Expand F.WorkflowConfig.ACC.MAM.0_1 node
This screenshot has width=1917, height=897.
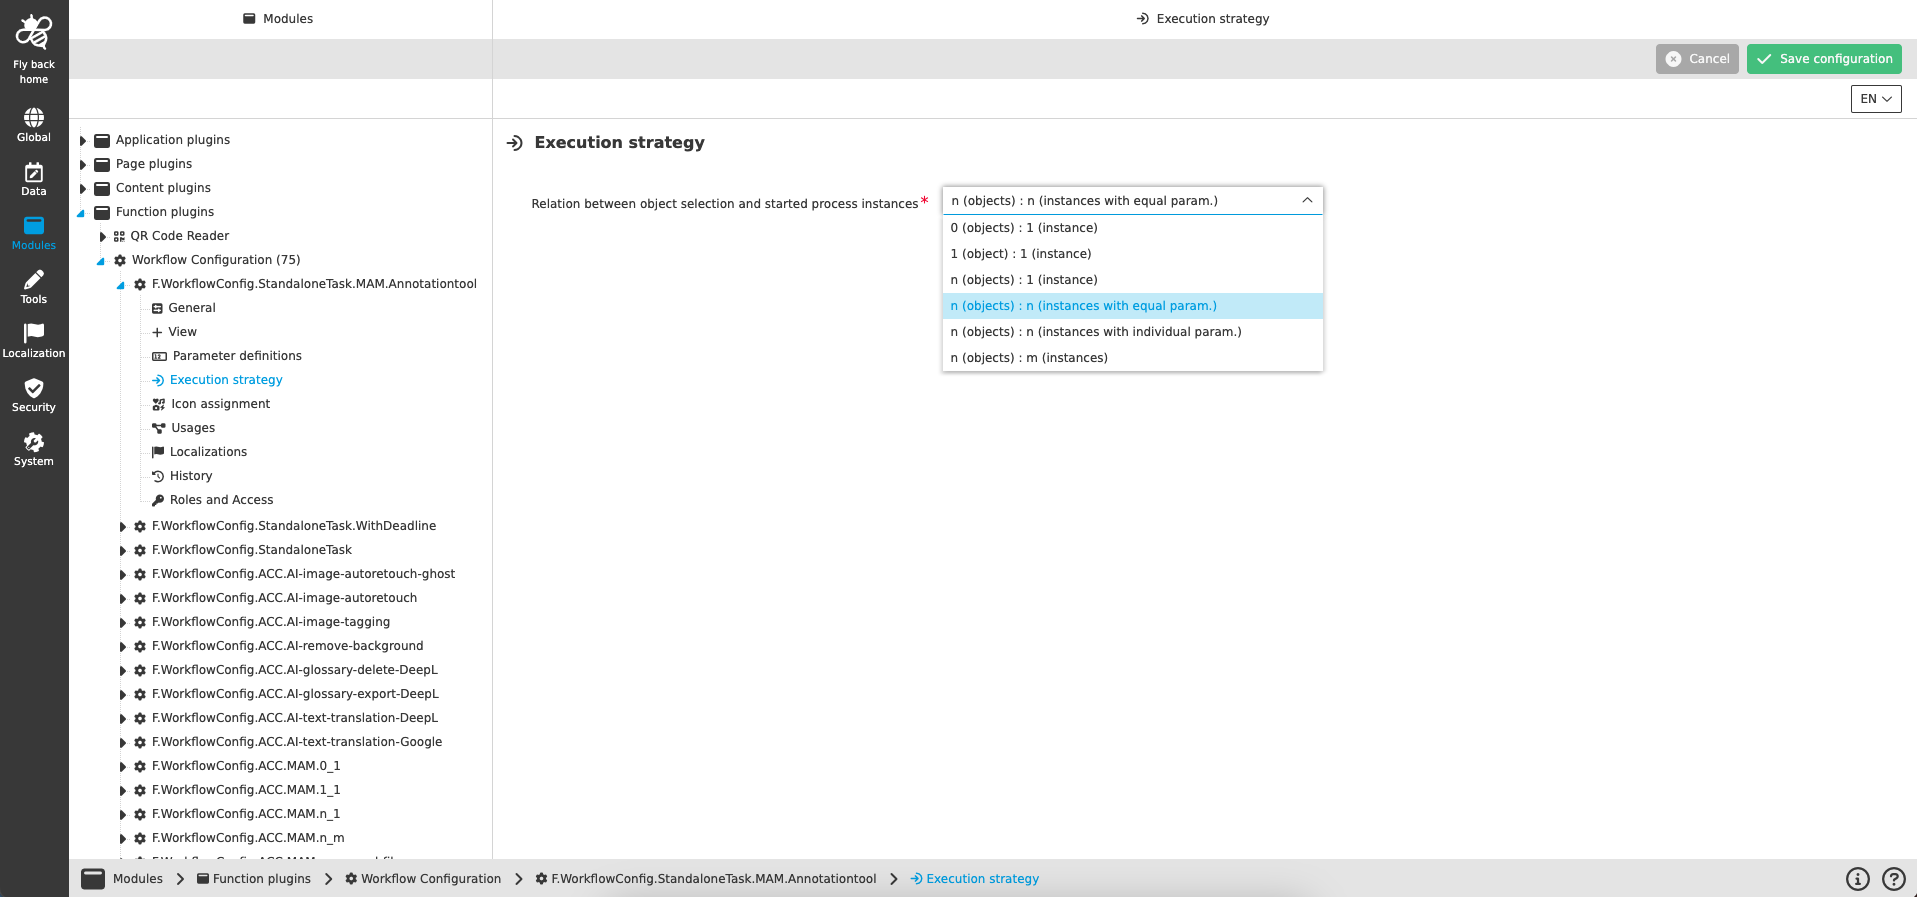(x=122, y=767)
